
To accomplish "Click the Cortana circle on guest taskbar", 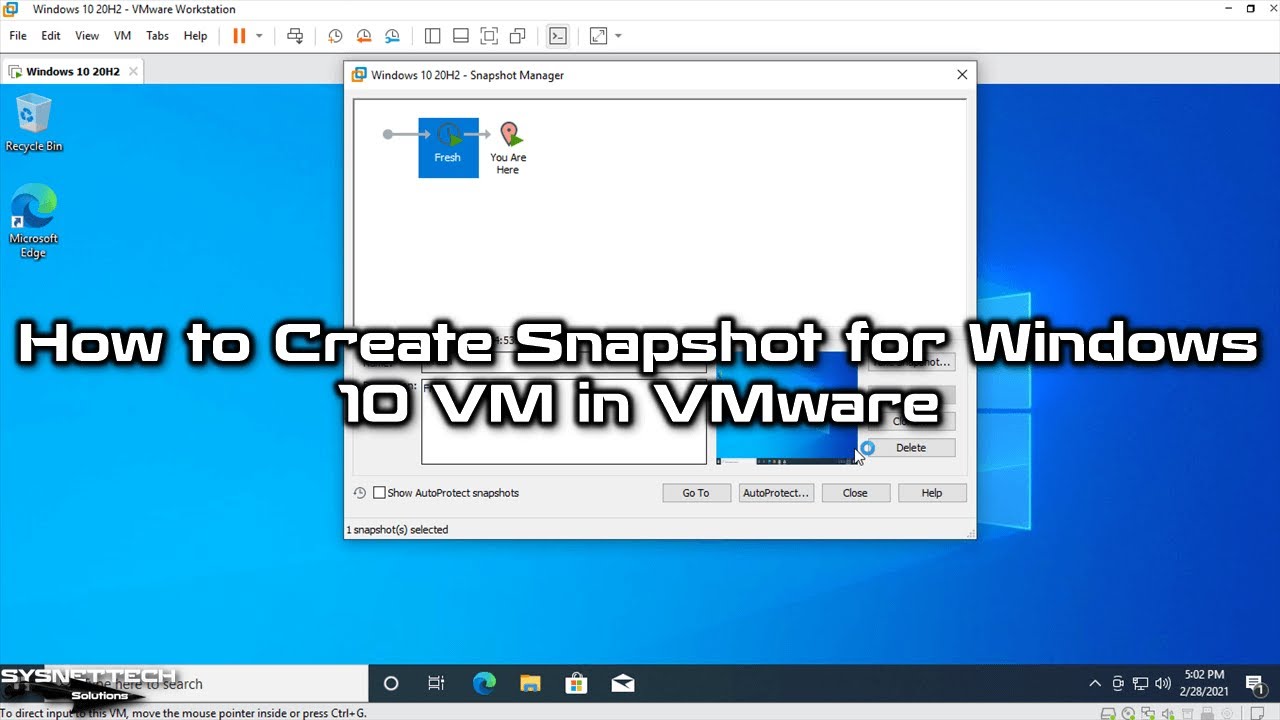I will [x=391, y=684].
